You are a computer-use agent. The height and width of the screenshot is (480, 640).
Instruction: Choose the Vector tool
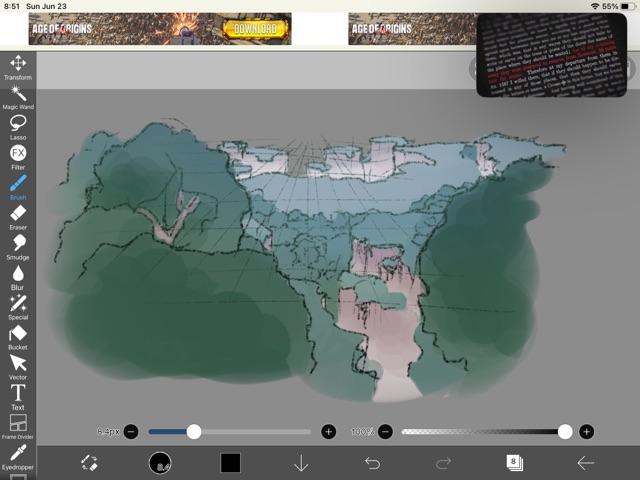tap(18, 367)
